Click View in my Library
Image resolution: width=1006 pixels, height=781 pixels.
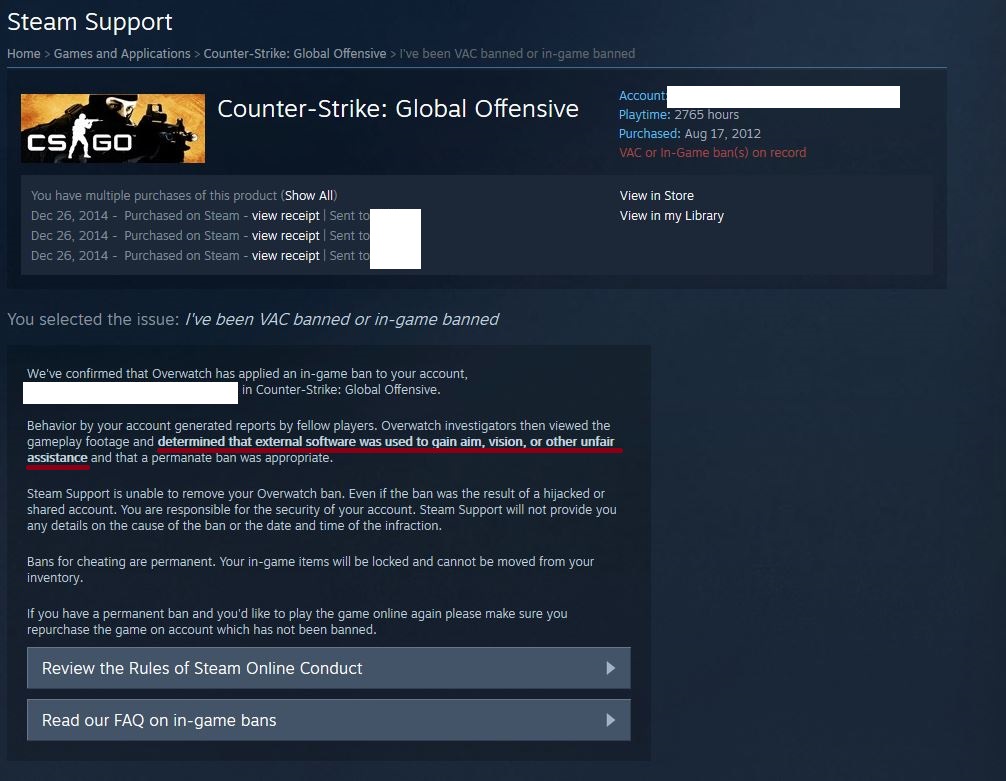click(x=672, y=216)
